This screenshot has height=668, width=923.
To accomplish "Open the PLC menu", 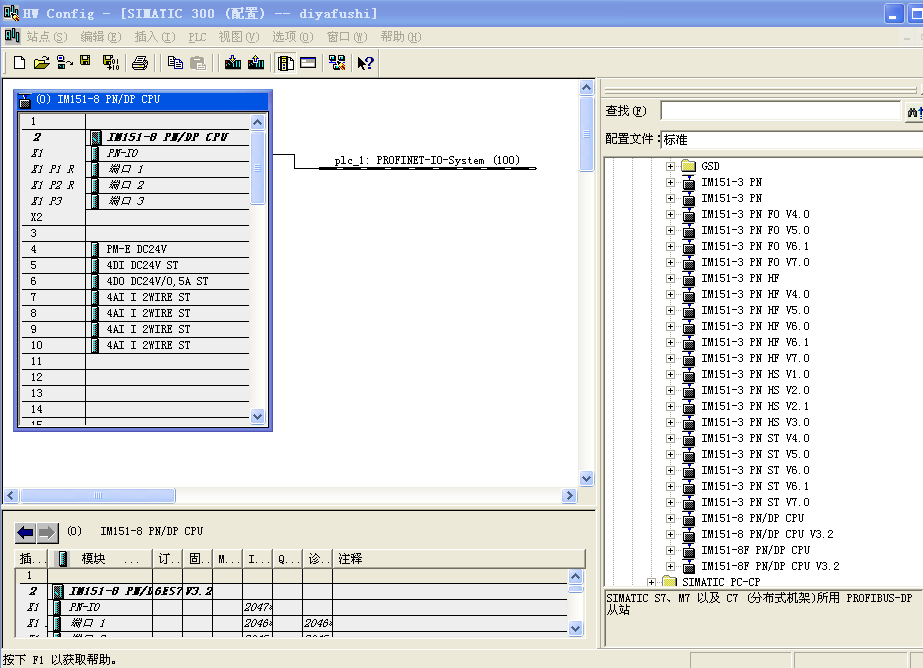I will (x=197, y=37).
